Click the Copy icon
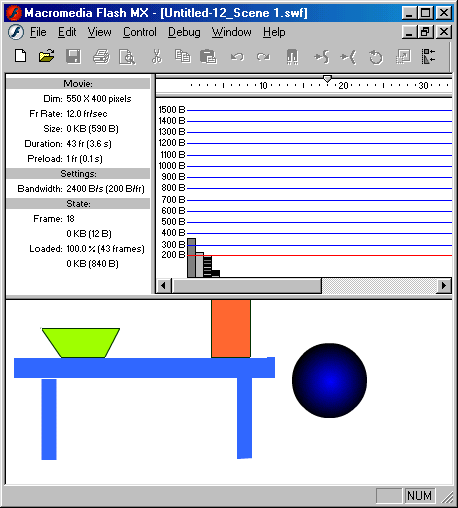This screenshot has height=508, width=458. click(182, 56)
